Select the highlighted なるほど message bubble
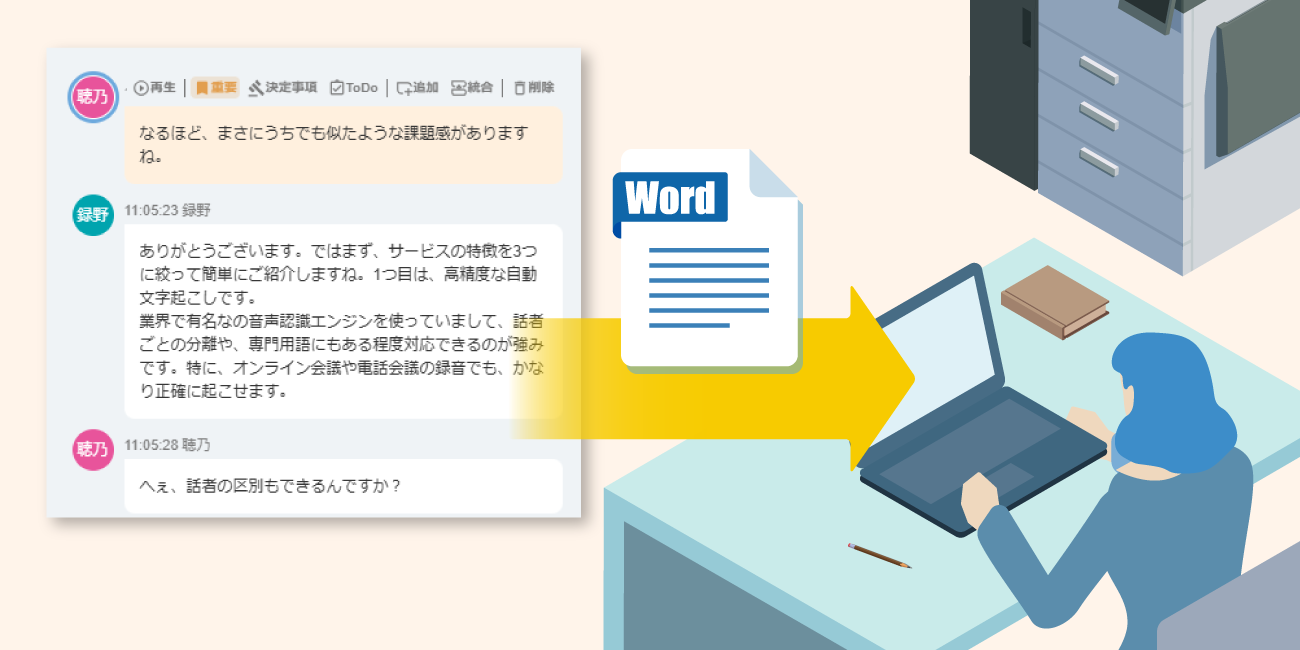 [x=342, y=145]
